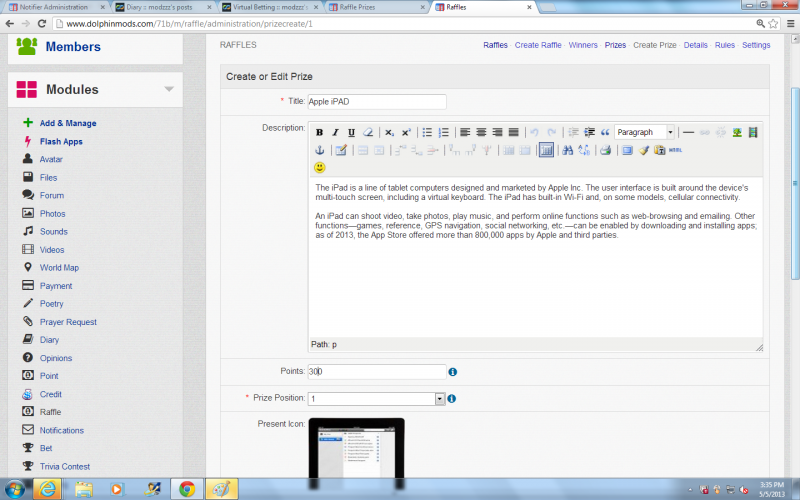This screenshot has width=800, height=500.
Task: Collapse the Modules menu arrow
Action: pos(169,89)
